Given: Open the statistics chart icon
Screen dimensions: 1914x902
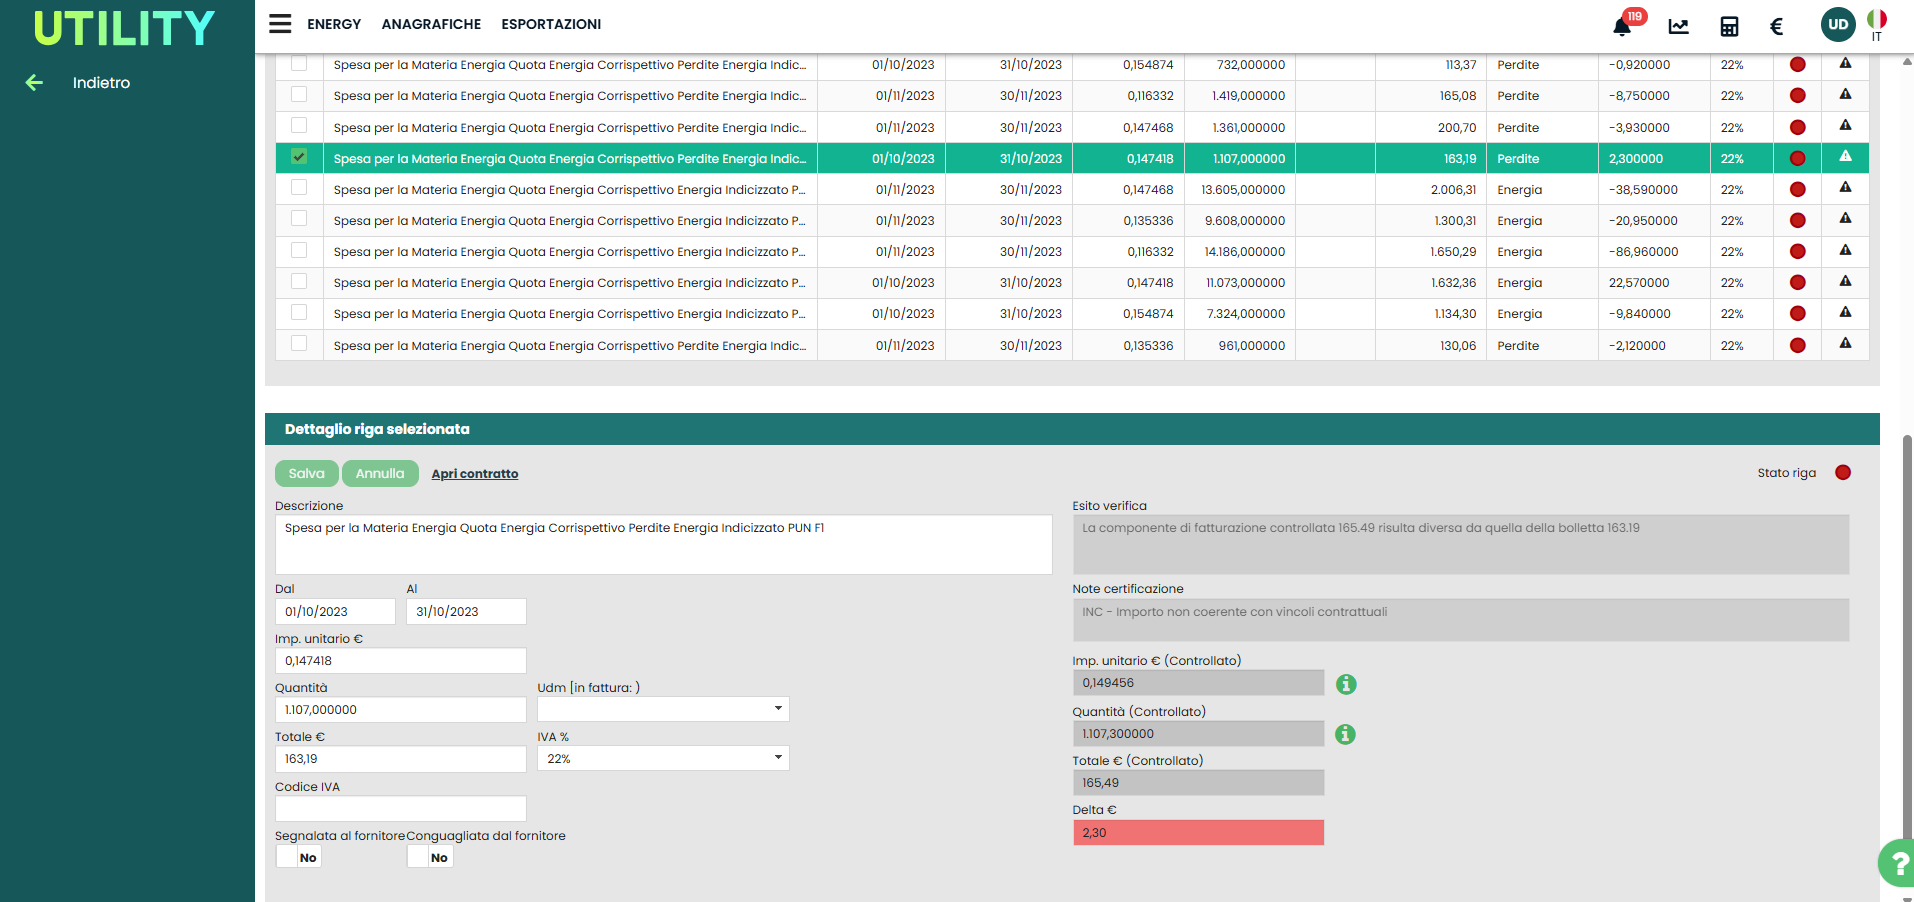Looking at the screenshot, I should point(1678,27).
